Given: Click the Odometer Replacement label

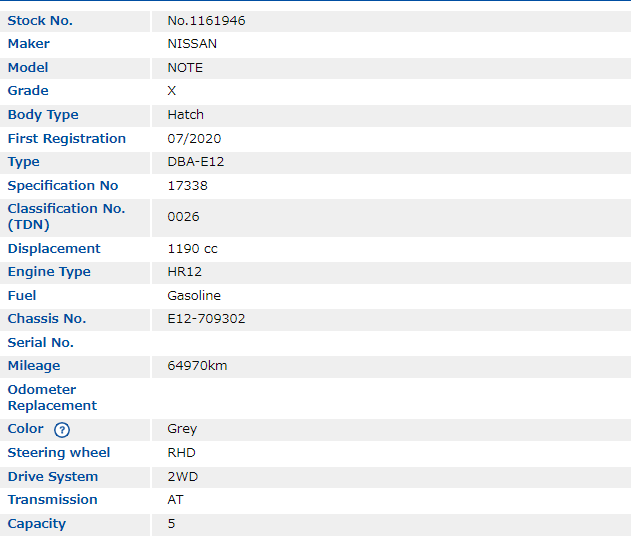Looking at the screenshot, I should pyautogui.click(x=52, y=398).
